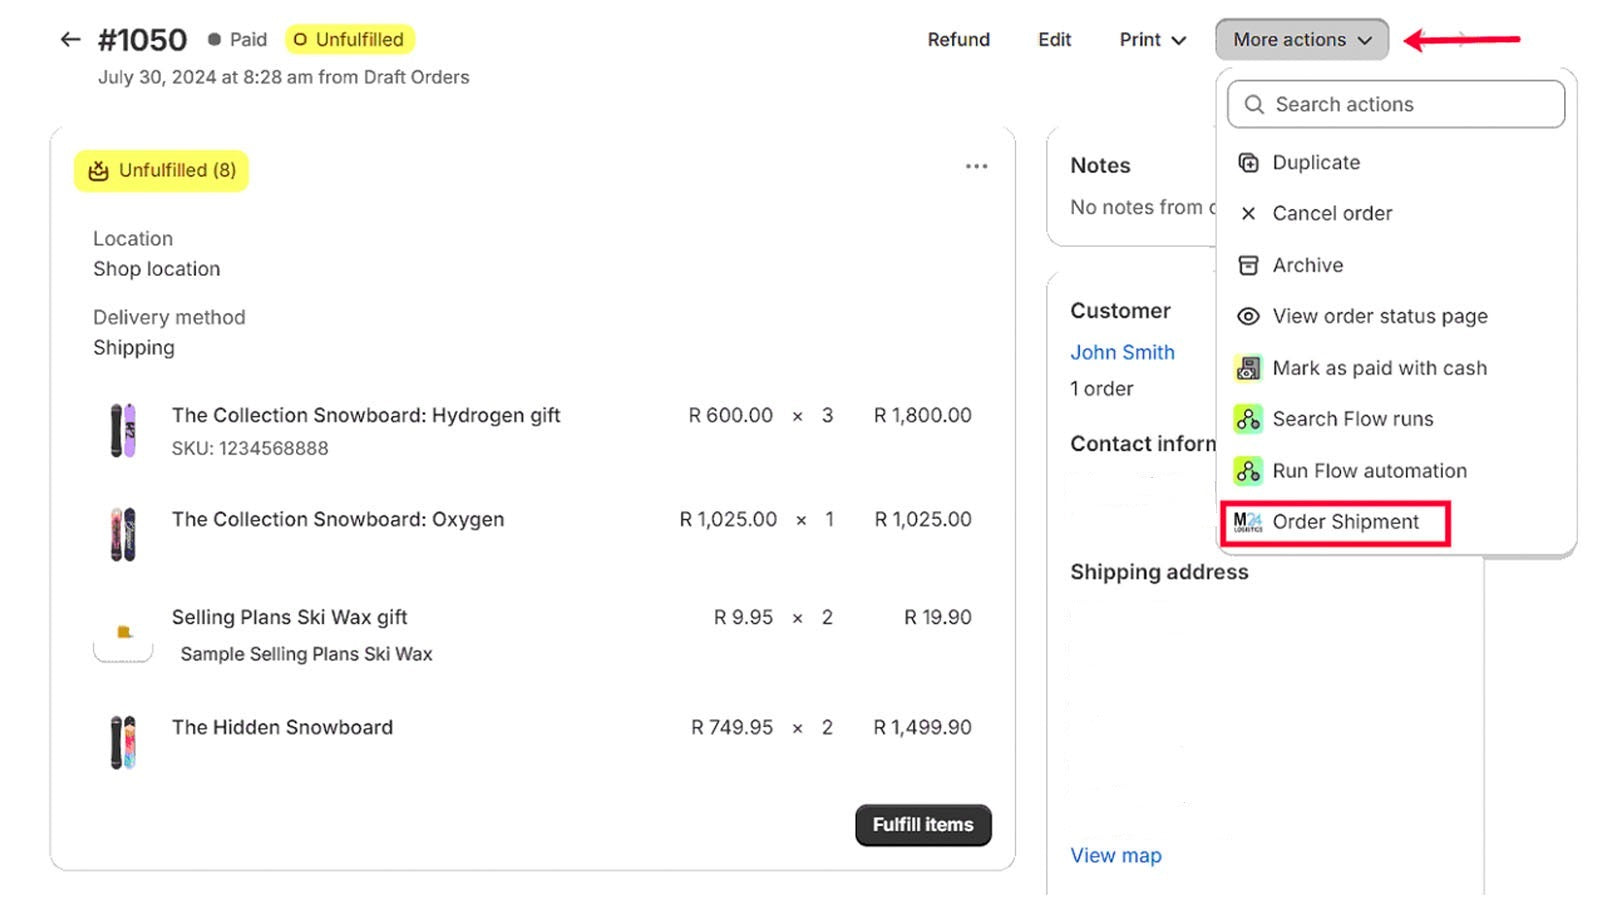
Task: Open the three-dot menu on fulfillment card
Action: point(977,166)
